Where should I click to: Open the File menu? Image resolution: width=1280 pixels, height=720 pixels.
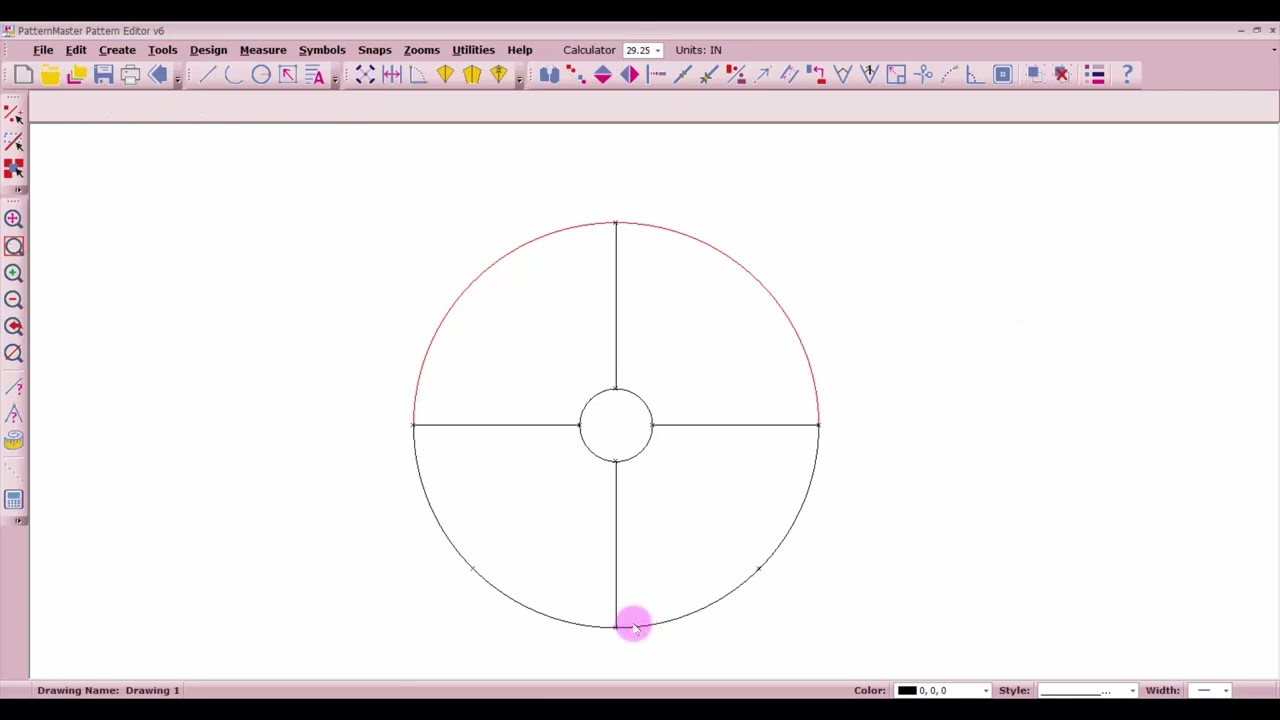pyautogui.click(x=43, y=50)
